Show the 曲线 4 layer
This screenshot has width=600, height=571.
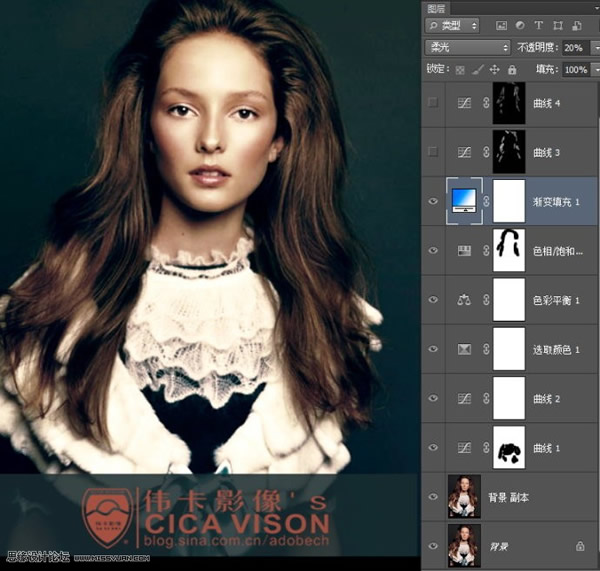tap(433, 103)
